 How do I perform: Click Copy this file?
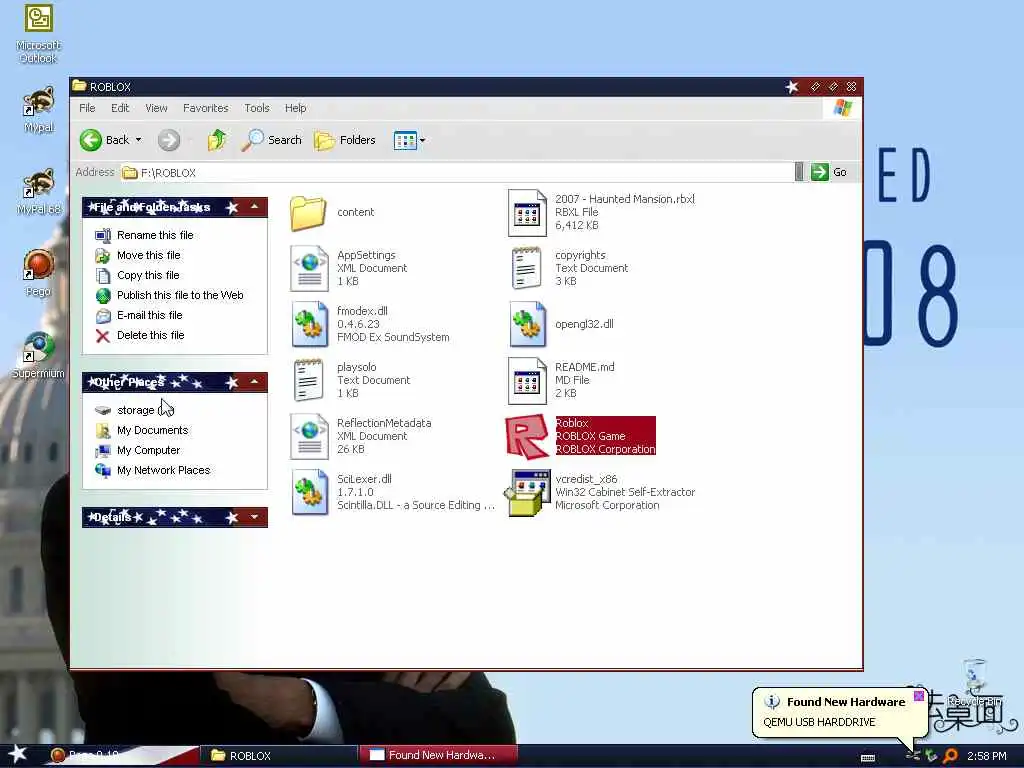tap(137, 276)
